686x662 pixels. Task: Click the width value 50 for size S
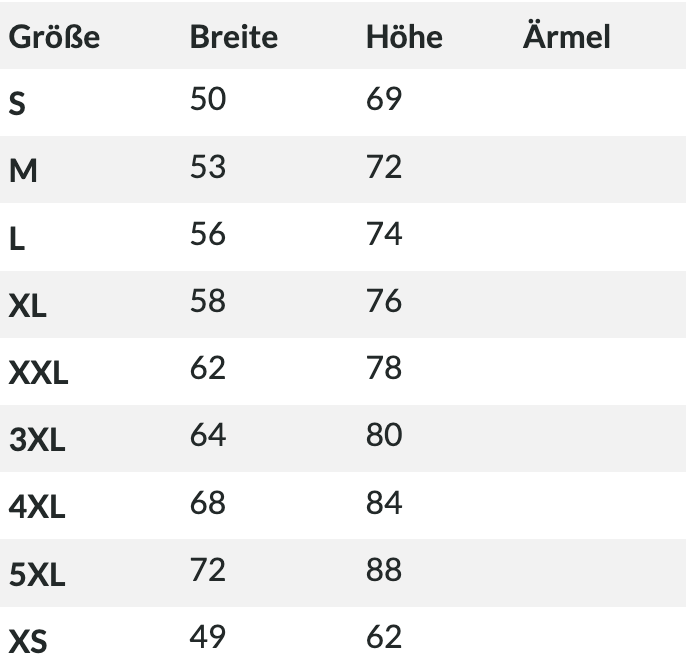click(208, 98)
